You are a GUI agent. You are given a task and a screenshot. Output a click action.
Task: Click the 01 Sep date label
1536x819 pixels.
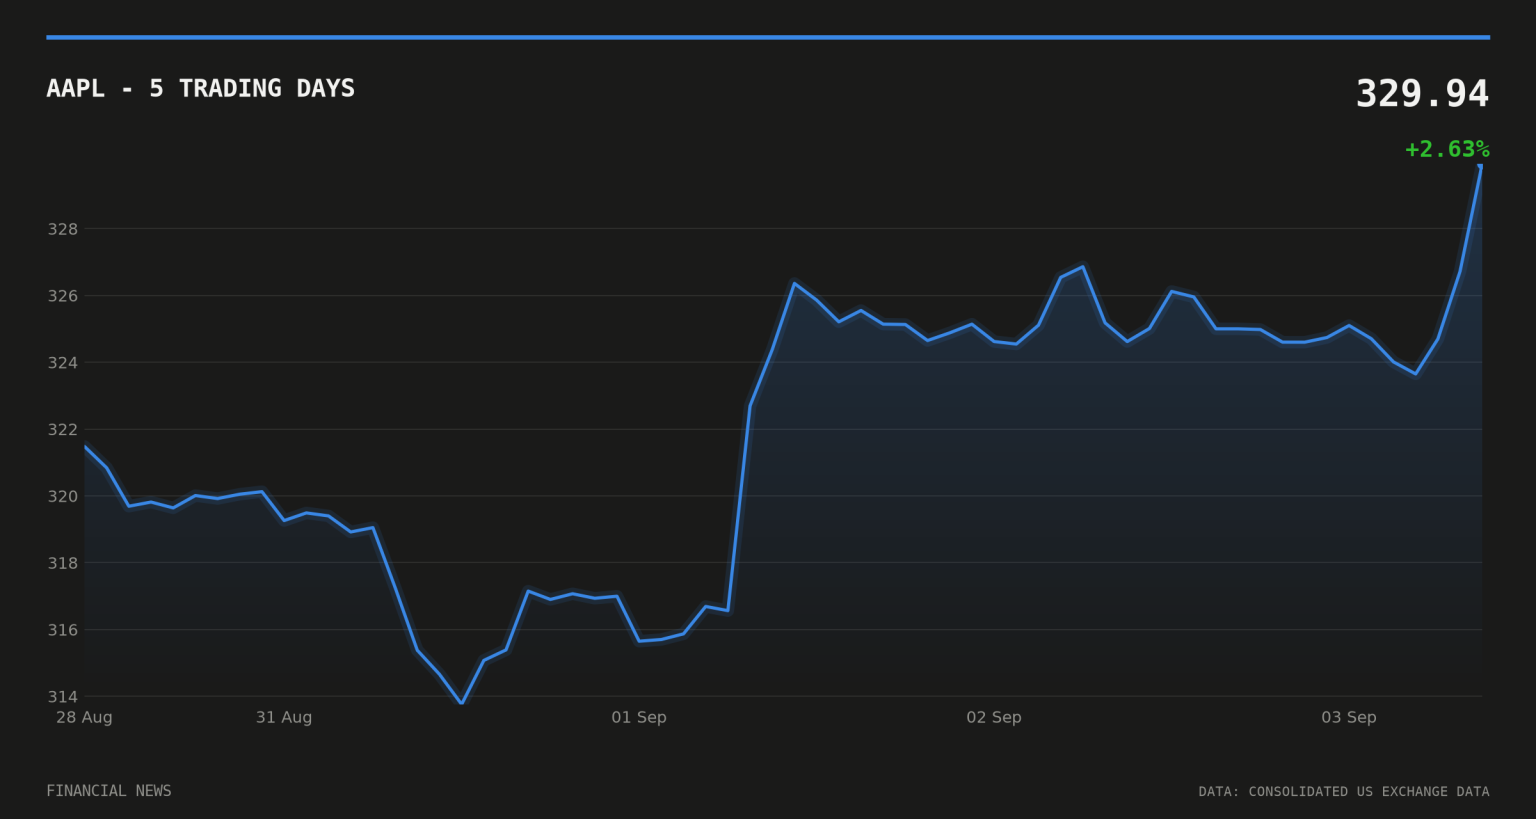(x=639, y=717)
